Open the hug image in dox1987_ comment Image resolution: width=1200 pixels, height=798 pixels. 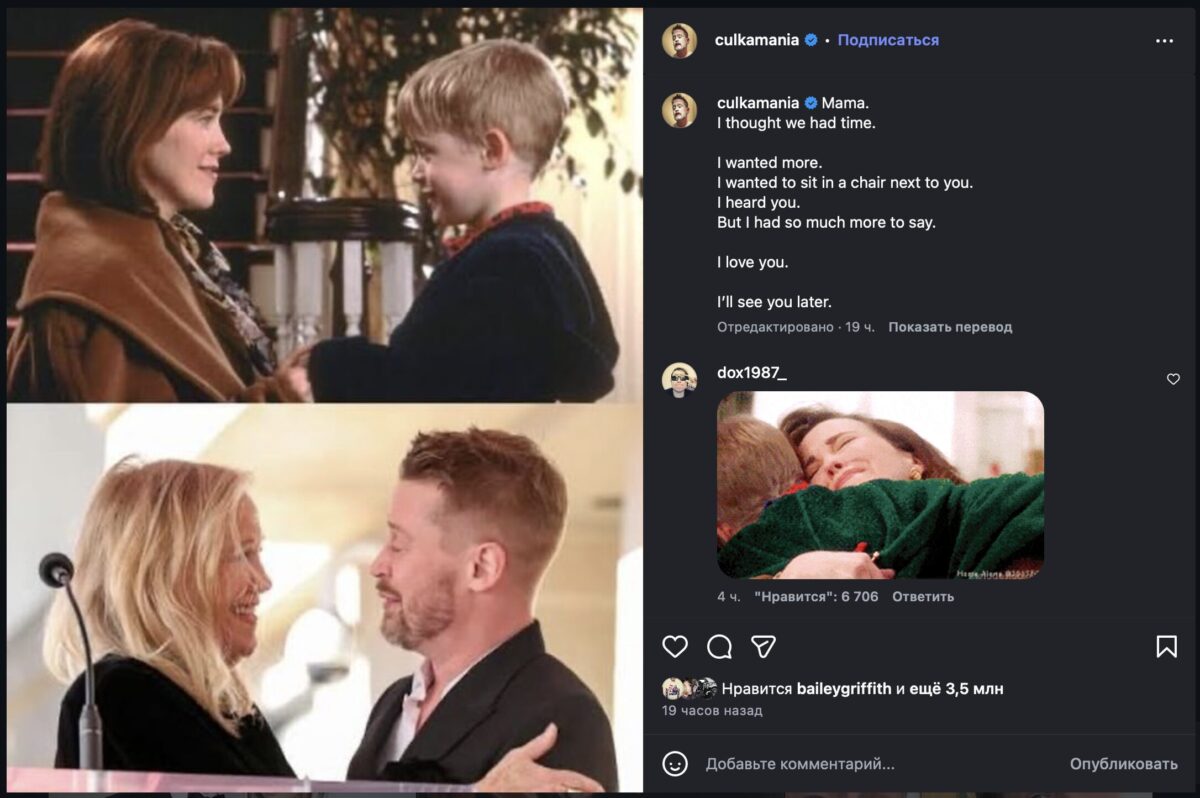[x=880, y=485]
